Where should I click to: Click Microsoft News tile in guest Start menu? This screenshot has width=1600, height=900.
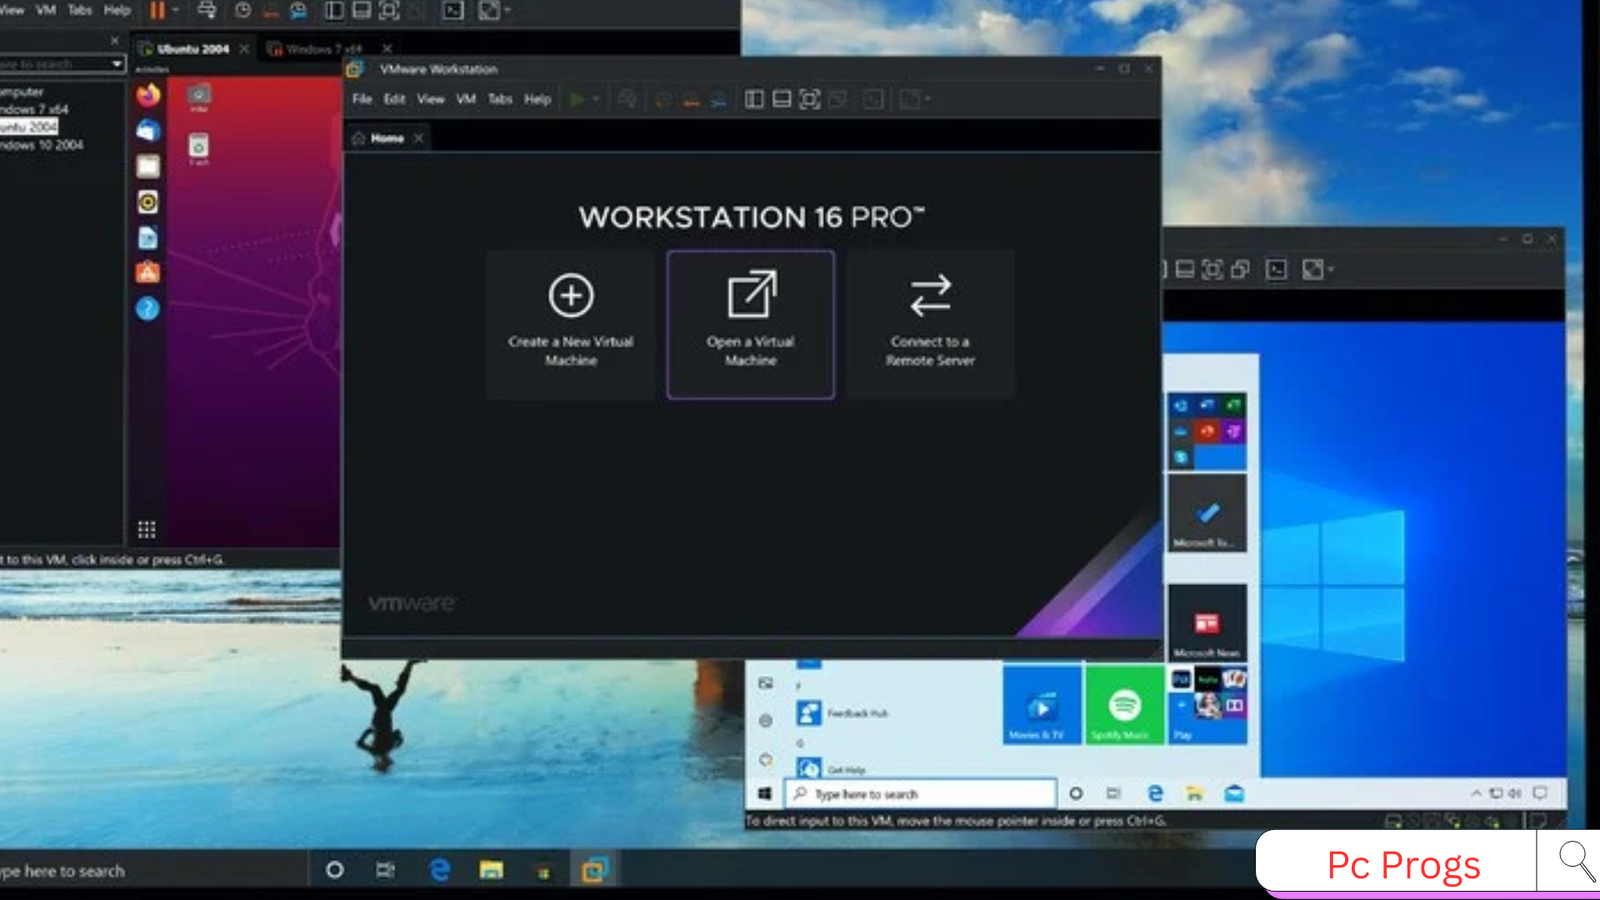click(1207, 623)
